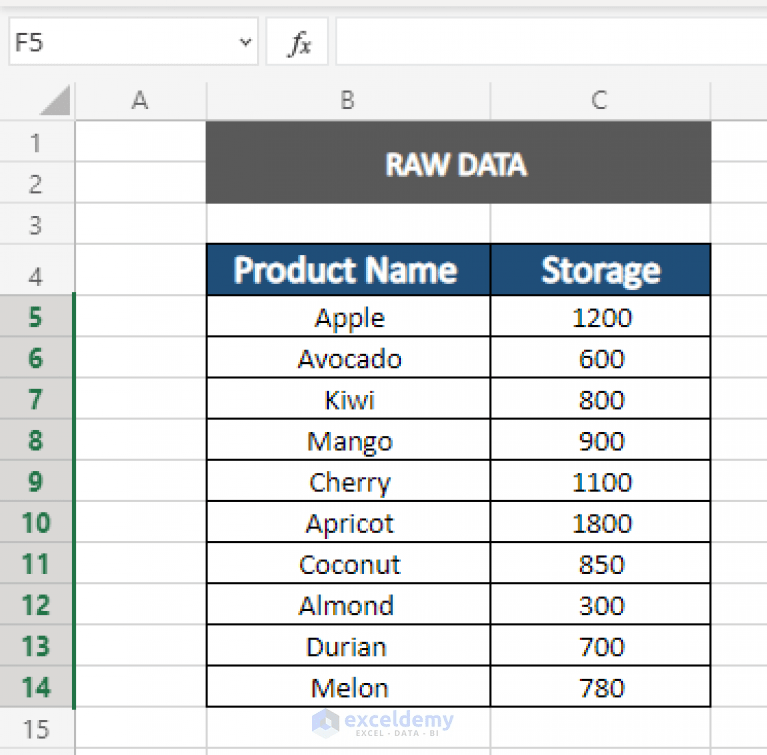
Task: Select column C header
Action: coord(600,100)
